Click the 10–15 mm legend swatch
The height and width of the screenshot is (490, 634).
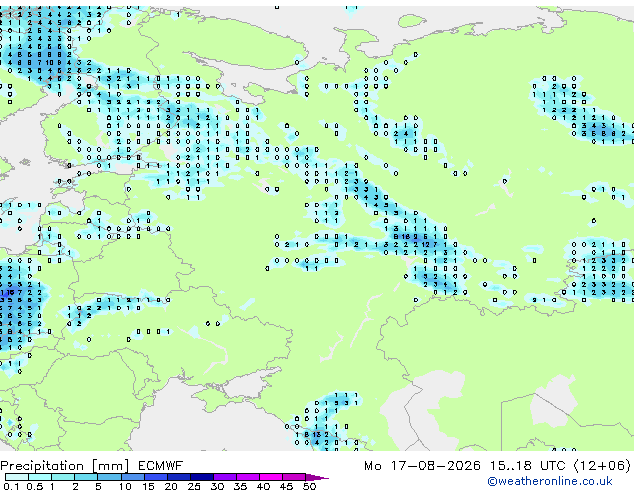coord(132,477)
